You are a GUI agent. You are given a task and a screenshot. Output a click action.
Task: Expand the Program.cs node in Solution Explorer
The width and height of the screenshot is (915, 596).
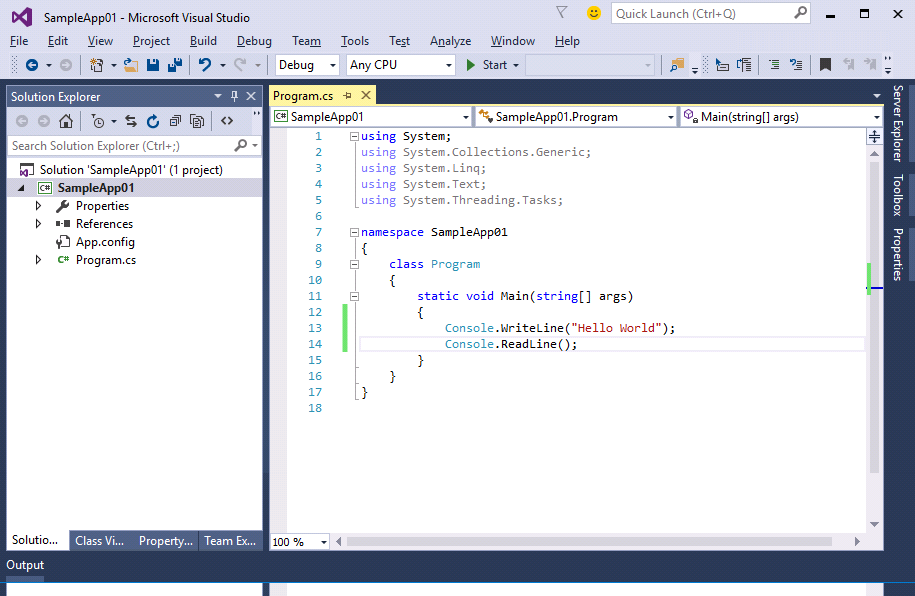click(x=39, y=260)
